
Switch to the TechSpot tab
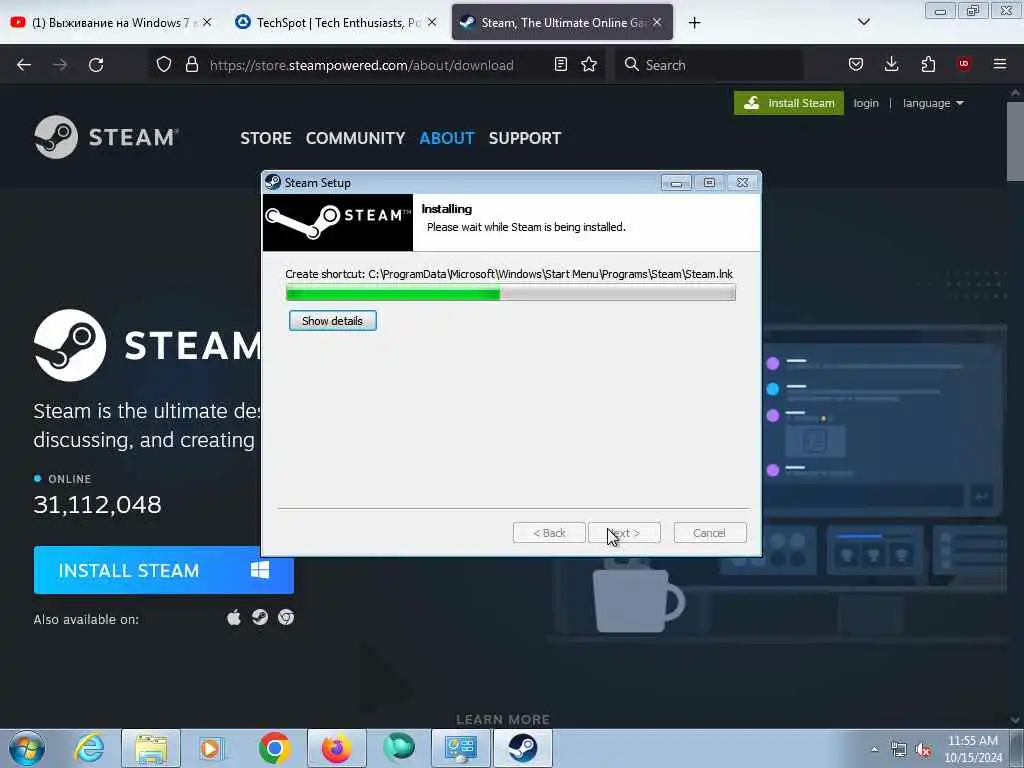(x=327, y=23)
